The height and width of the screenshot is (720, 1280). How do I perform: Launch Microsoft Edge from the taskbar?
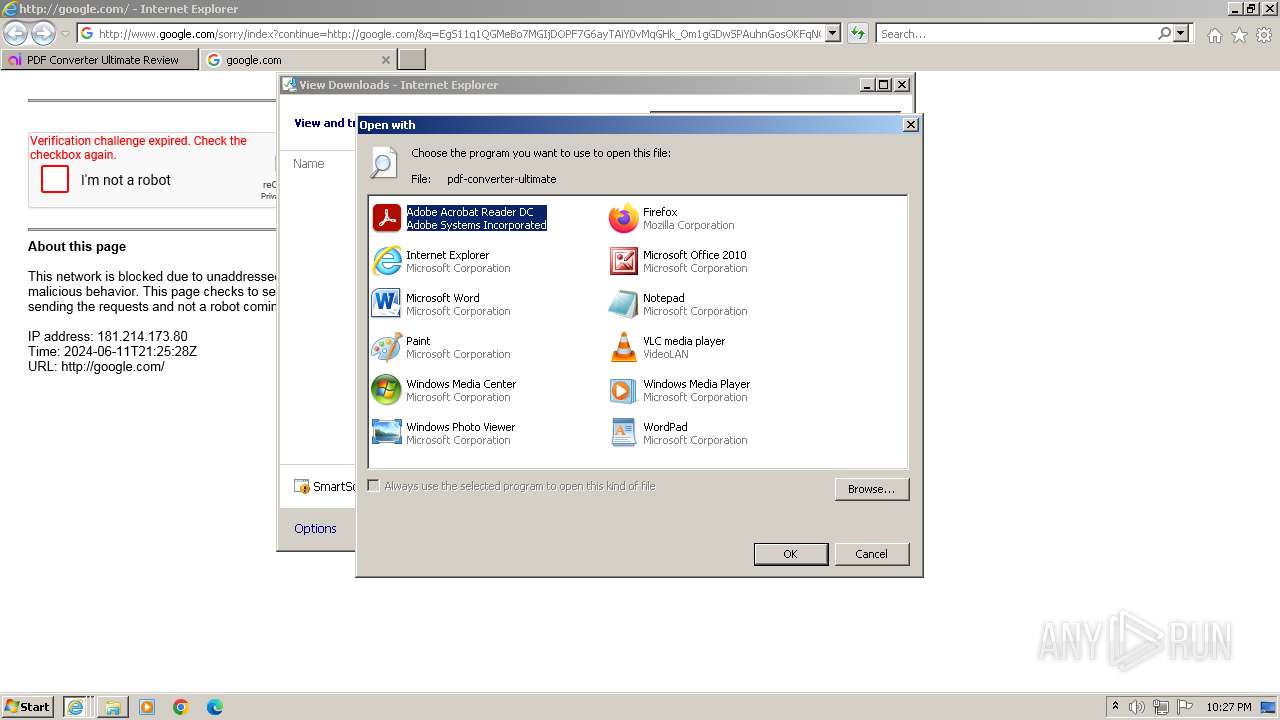215,707
